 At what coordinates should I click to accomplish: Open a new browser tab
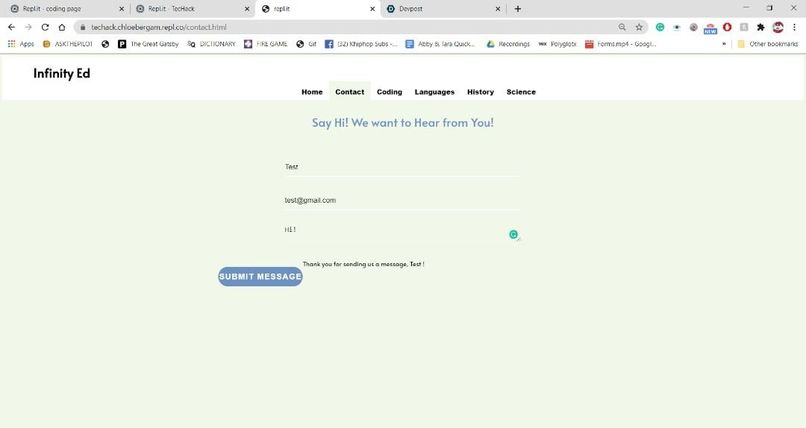click(518, 9)
